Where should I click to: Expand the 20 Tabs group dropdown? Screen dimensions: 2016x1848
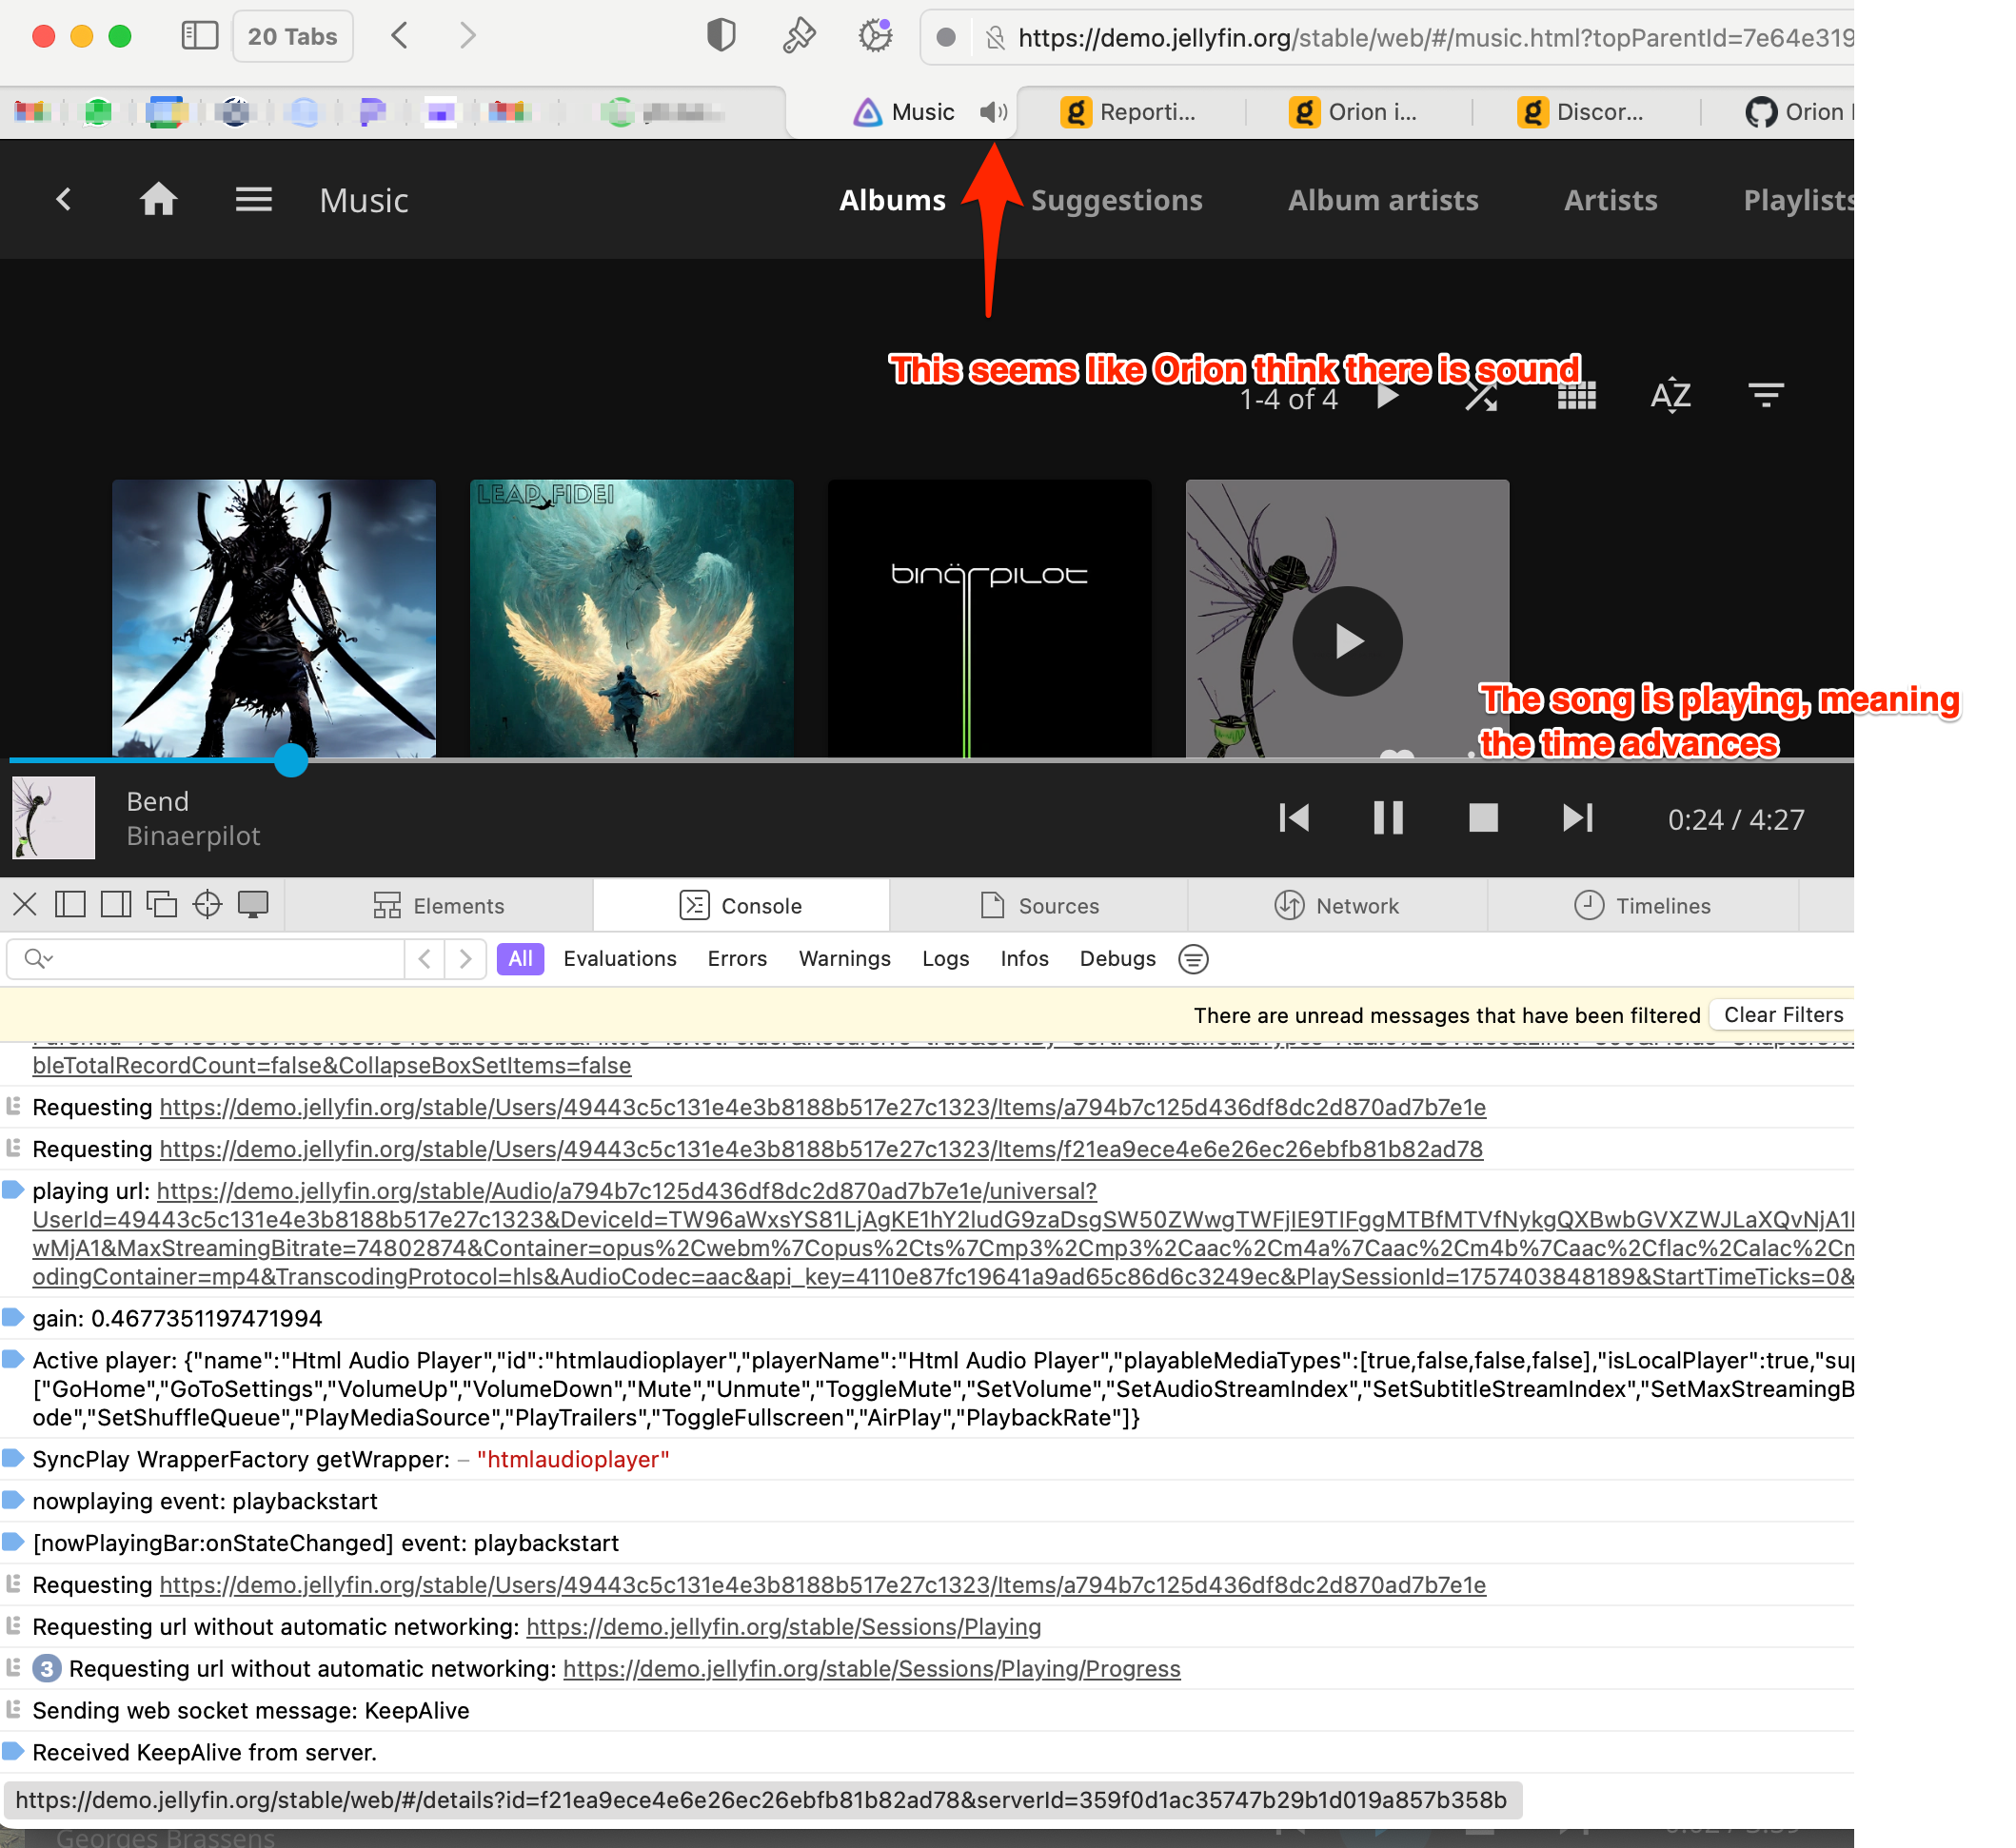coord(292,37)
